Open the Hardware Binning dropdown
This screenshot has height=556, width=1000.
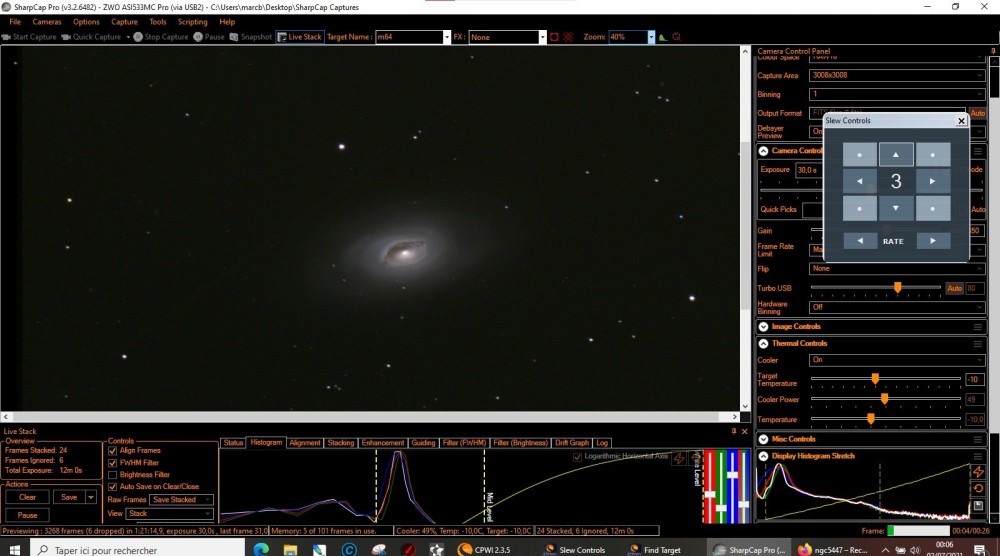(897, 307)
